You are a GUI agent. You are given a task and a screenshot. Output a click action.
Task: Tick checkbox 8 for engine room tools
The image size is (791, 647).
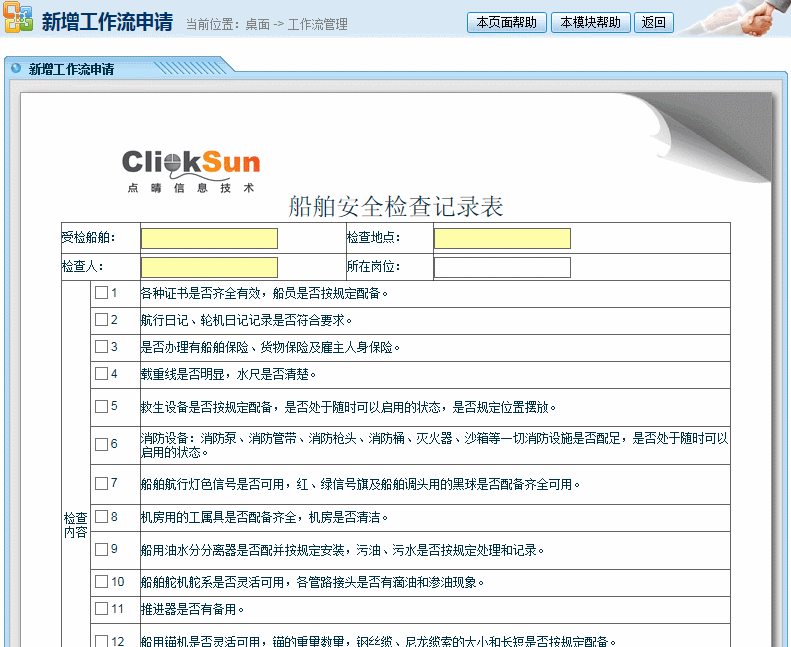[101, 517]
